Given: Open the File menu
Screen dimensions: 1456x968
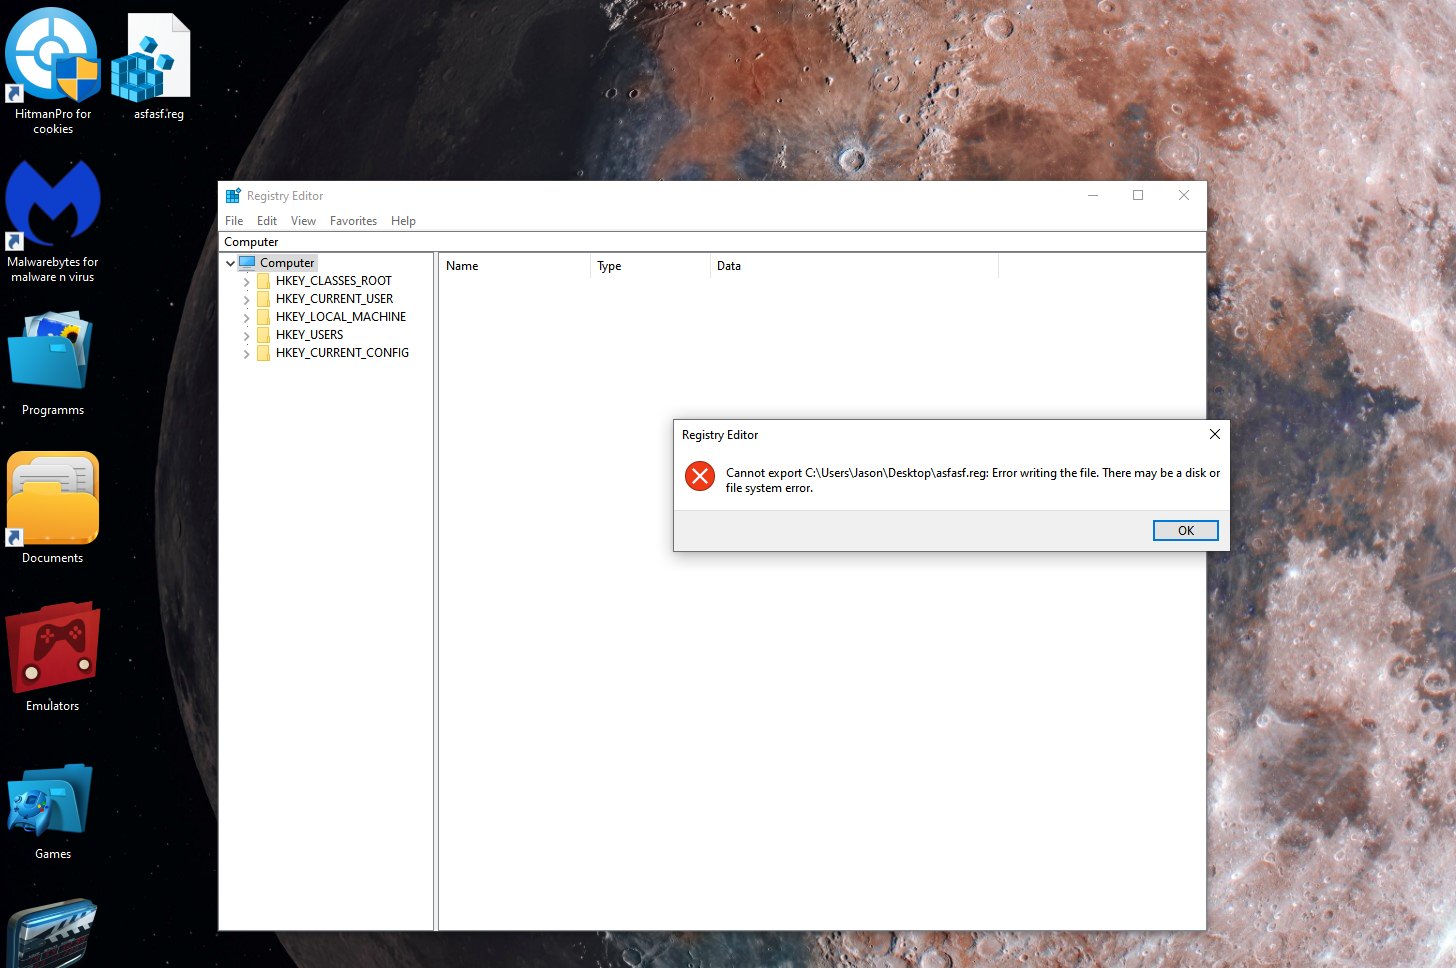Looking at the screenshot, I should pos(234,221).
